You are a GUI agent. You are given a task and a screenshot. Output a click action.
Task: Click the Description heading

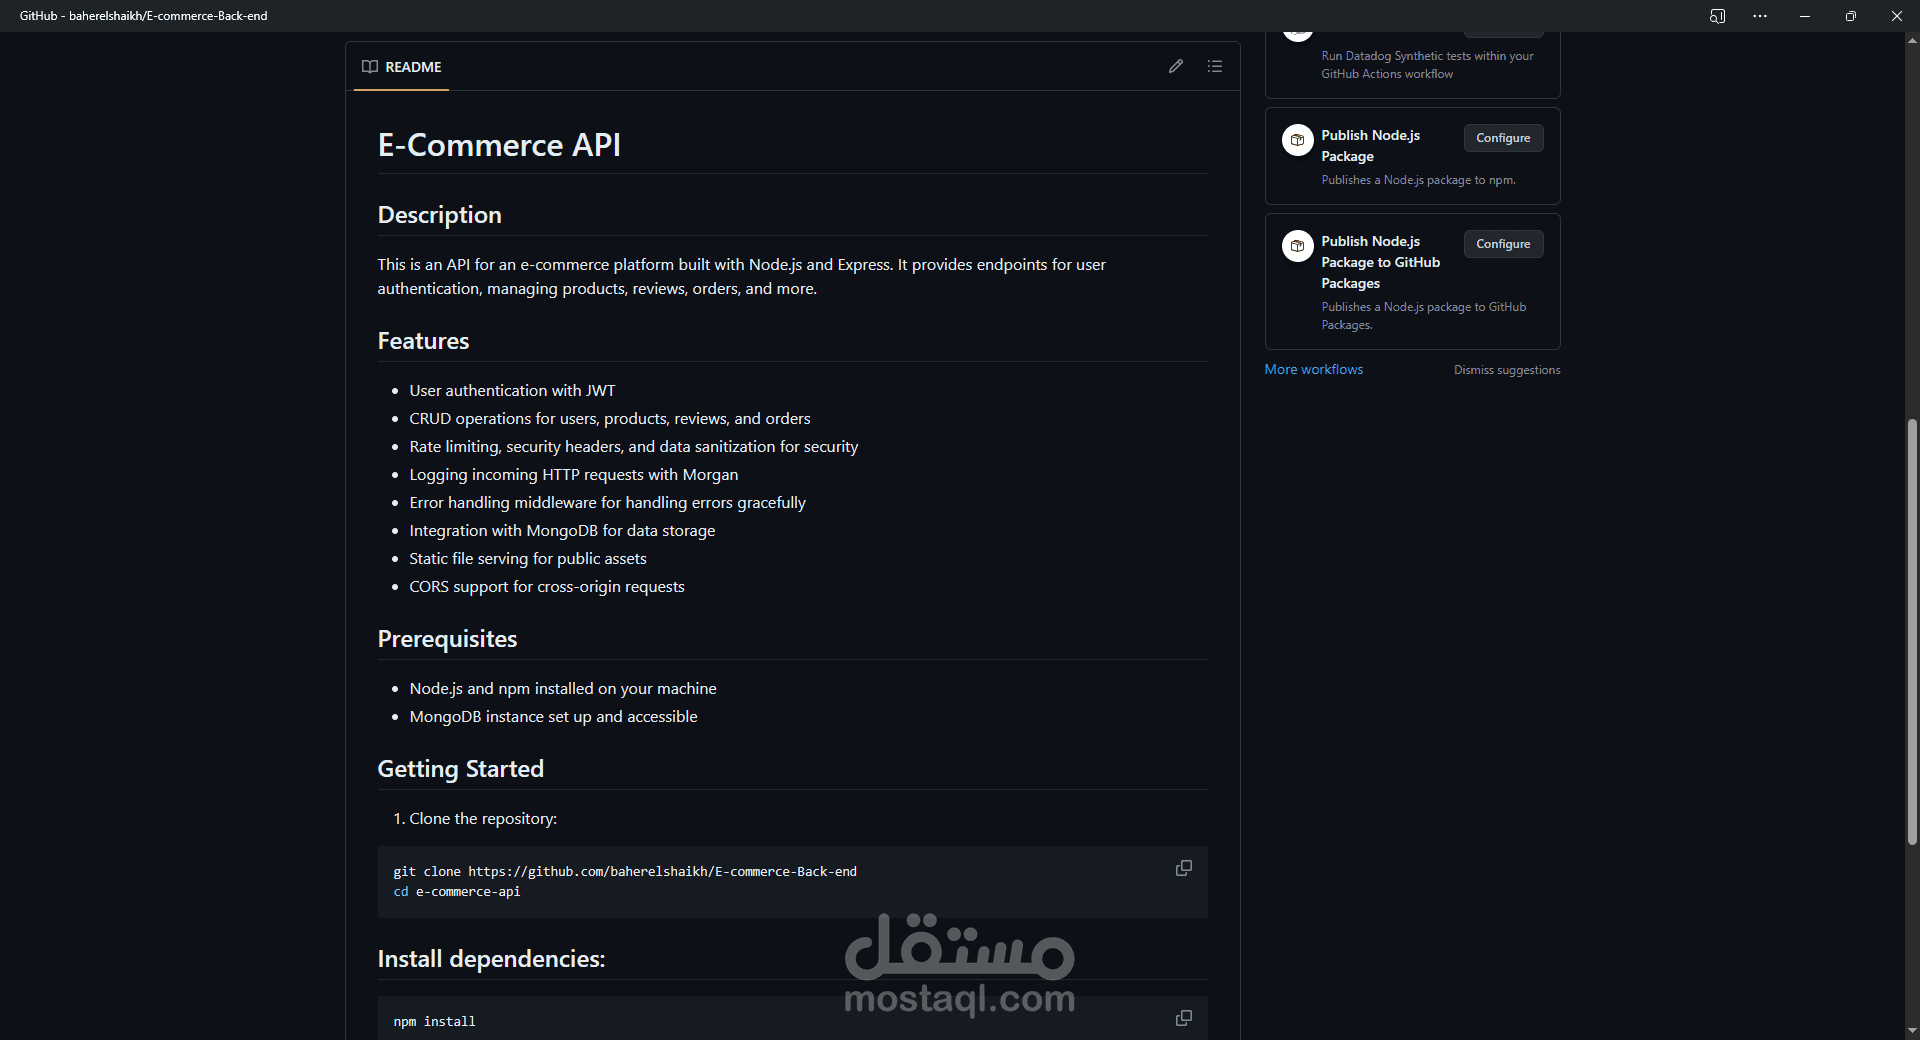click(439, 215)
